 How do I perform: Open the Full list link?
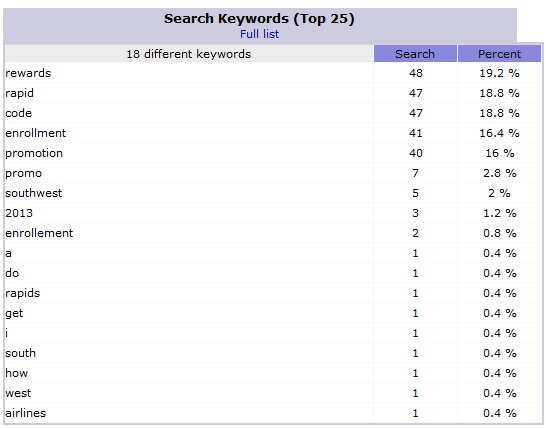tap(259, 34)
